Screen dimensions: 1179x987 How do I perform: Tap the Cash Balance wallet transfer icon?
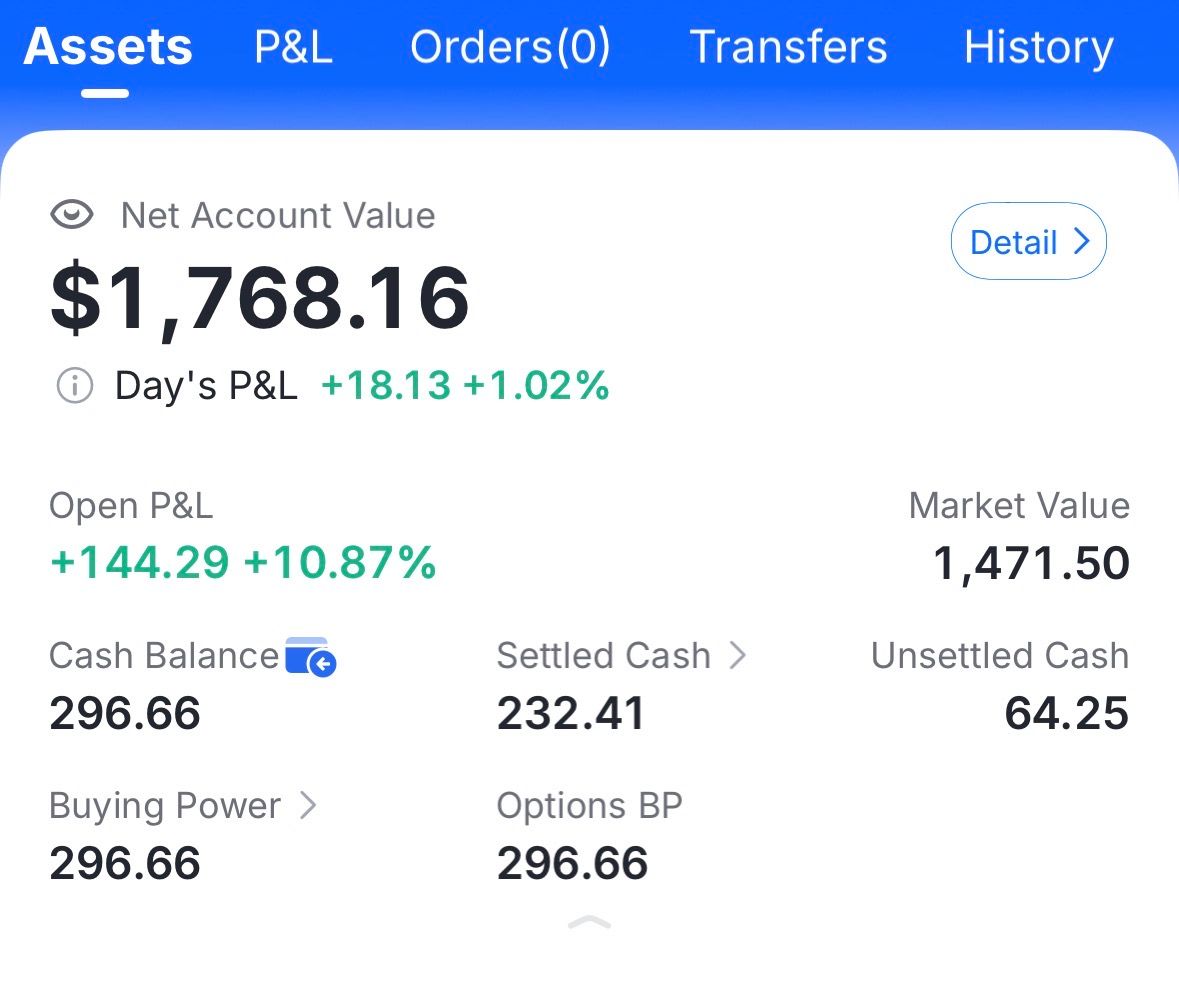pos(311,657)
